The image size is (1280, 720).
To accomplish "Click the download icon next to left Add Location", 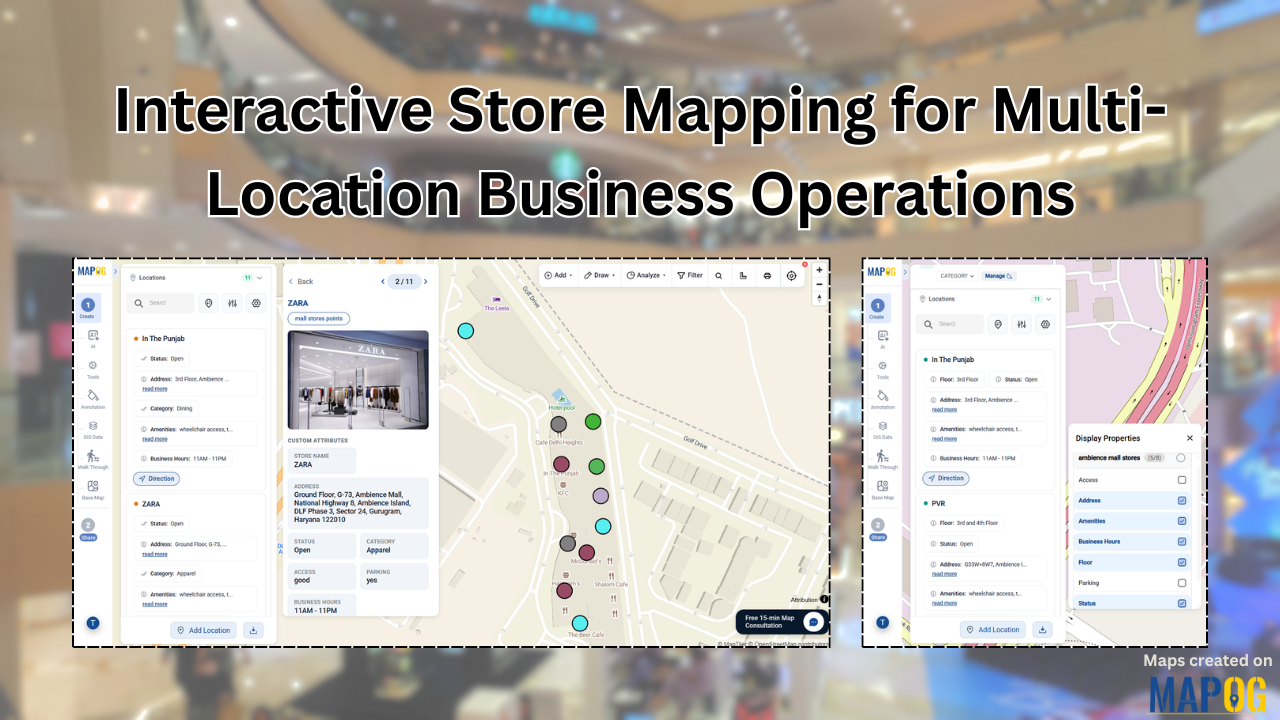I will 253,630.
